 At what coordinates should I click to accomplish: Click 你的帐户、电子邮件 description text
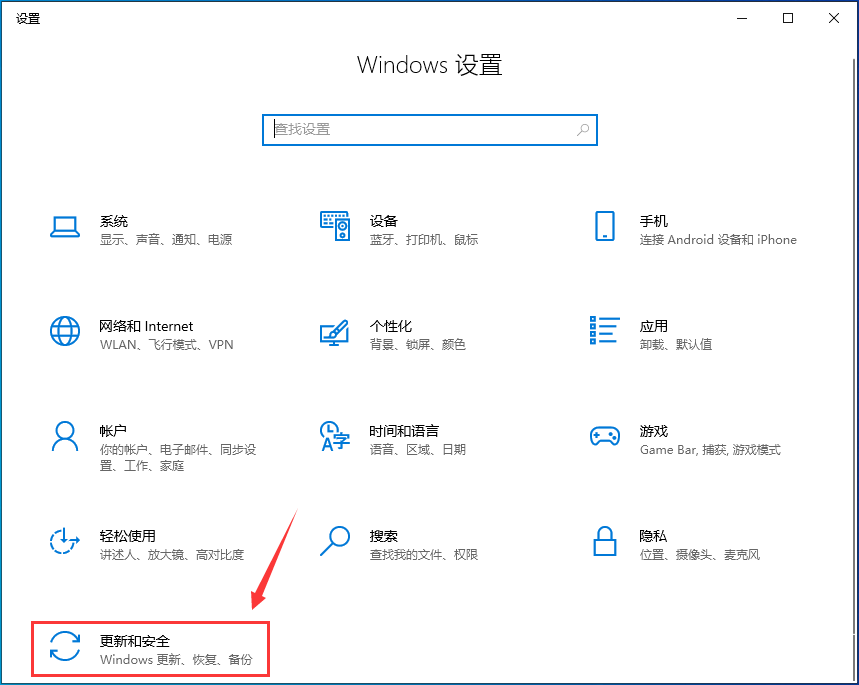(177, 458)
